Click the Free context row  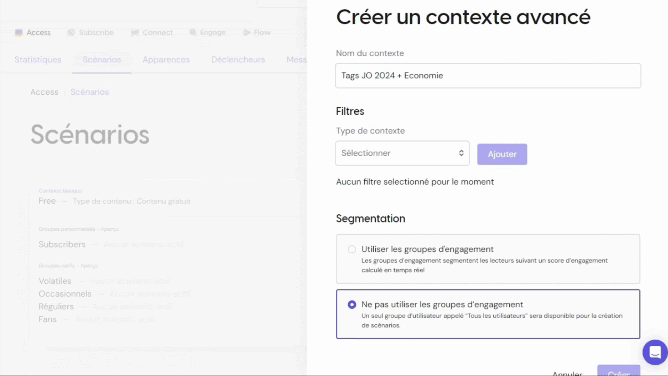(115, 201)
